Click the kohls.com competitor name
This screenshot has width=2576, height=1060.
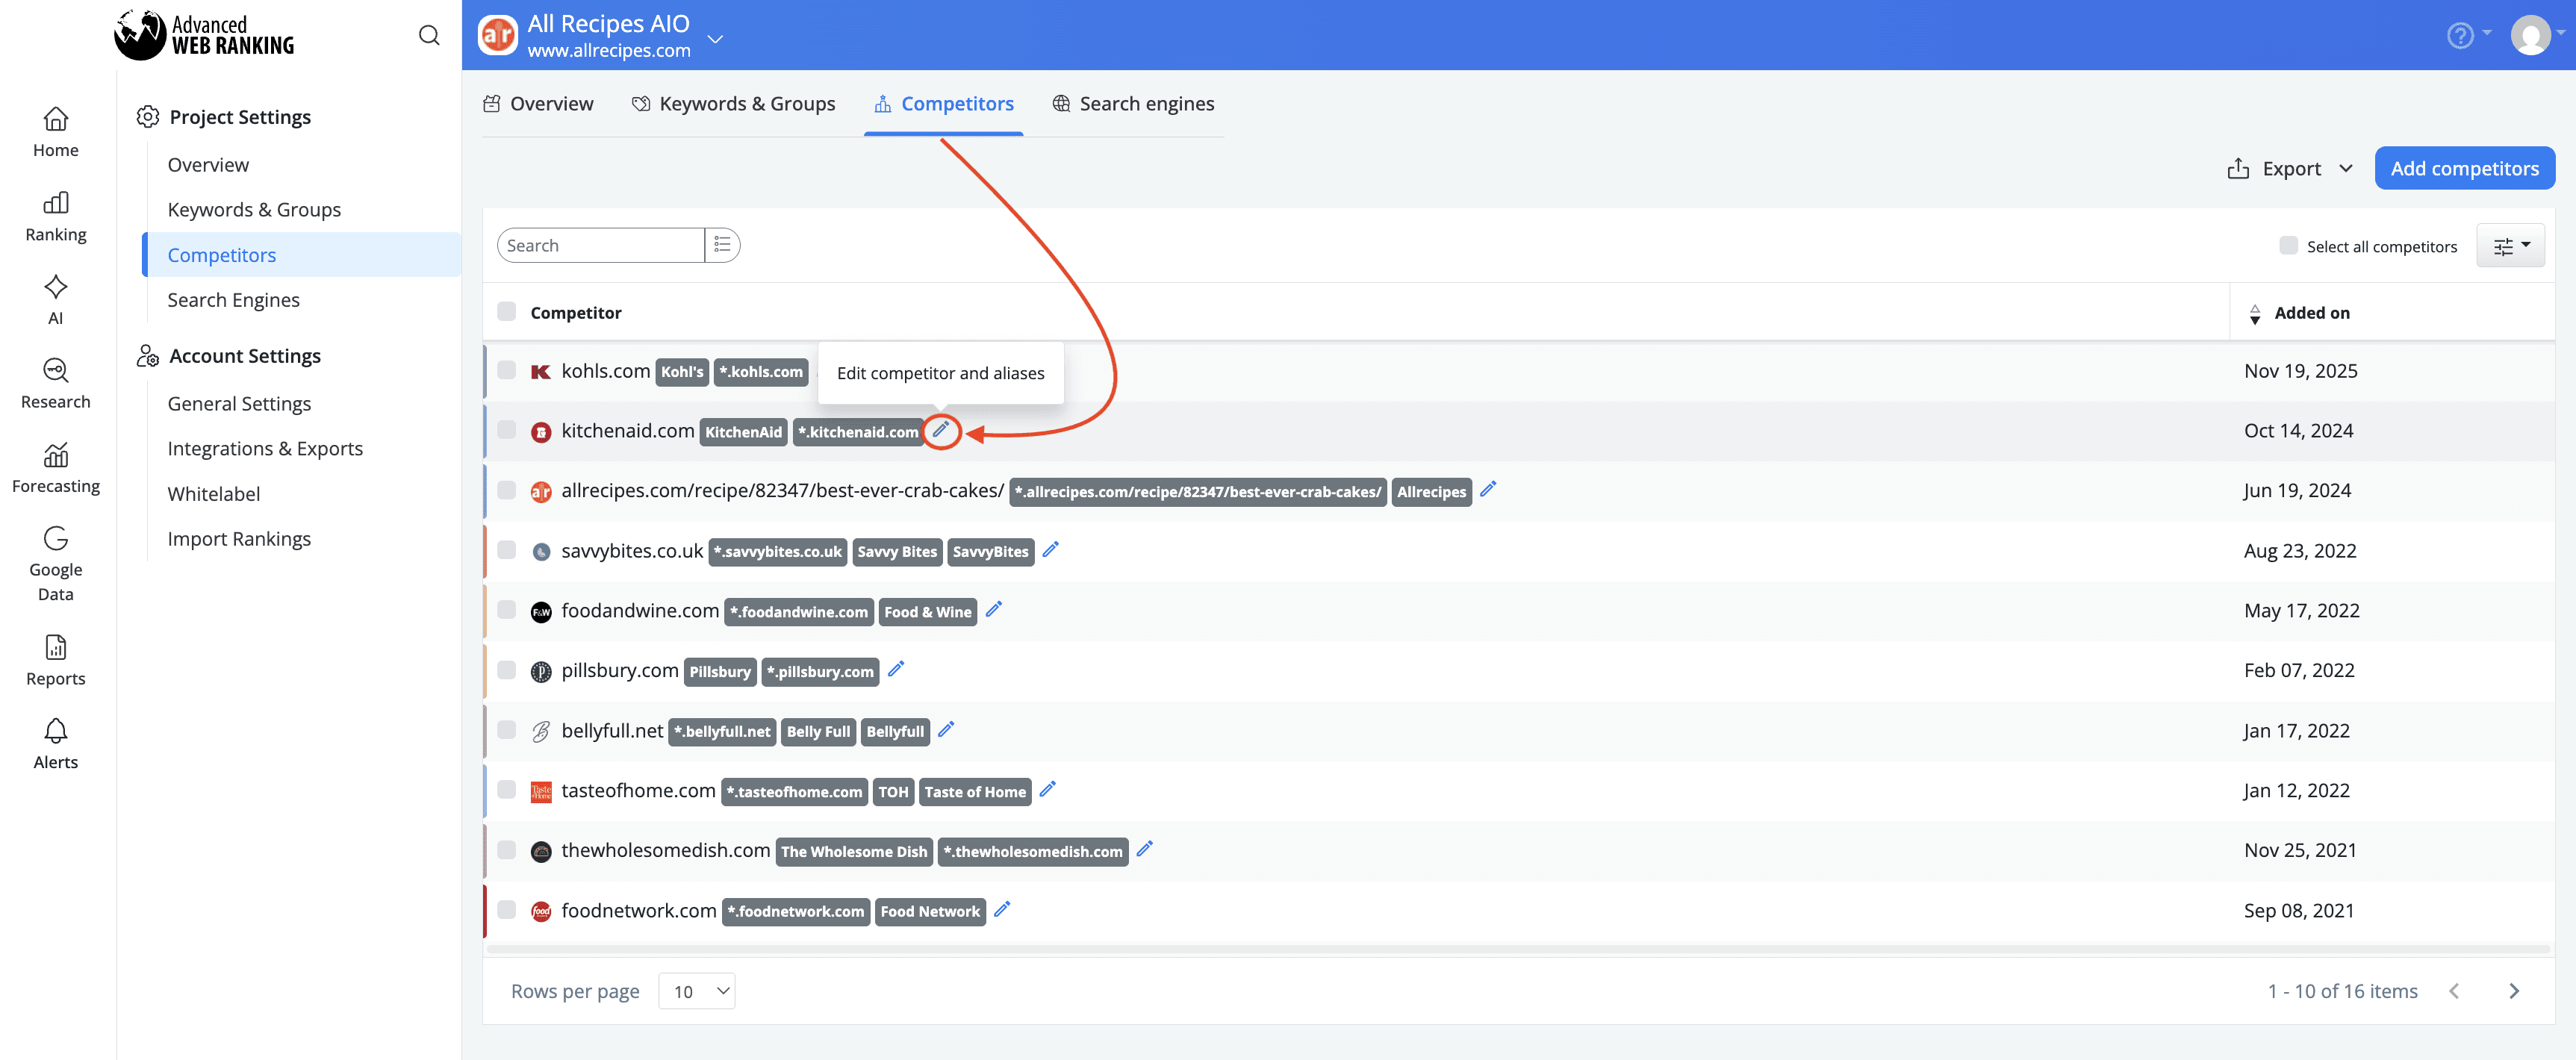pyautogui.click(x=605, y=370)
